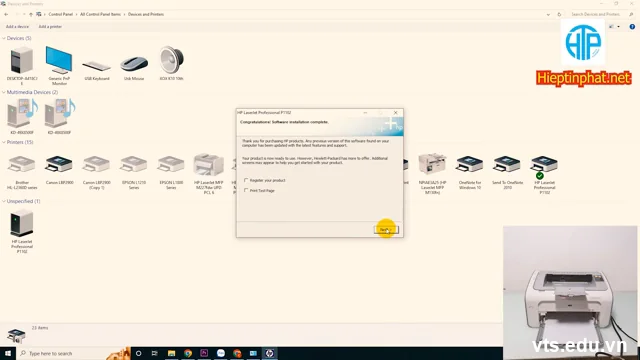
Task: Select the Send To OneNote 2010 printer
Action: (x=507, y=164)
